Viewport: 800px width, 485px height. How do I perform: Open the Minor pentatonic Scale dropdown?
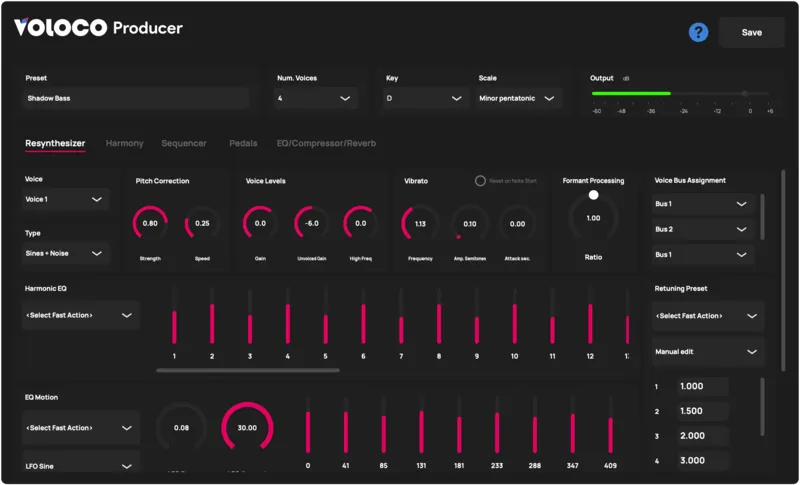coord(520,99)
